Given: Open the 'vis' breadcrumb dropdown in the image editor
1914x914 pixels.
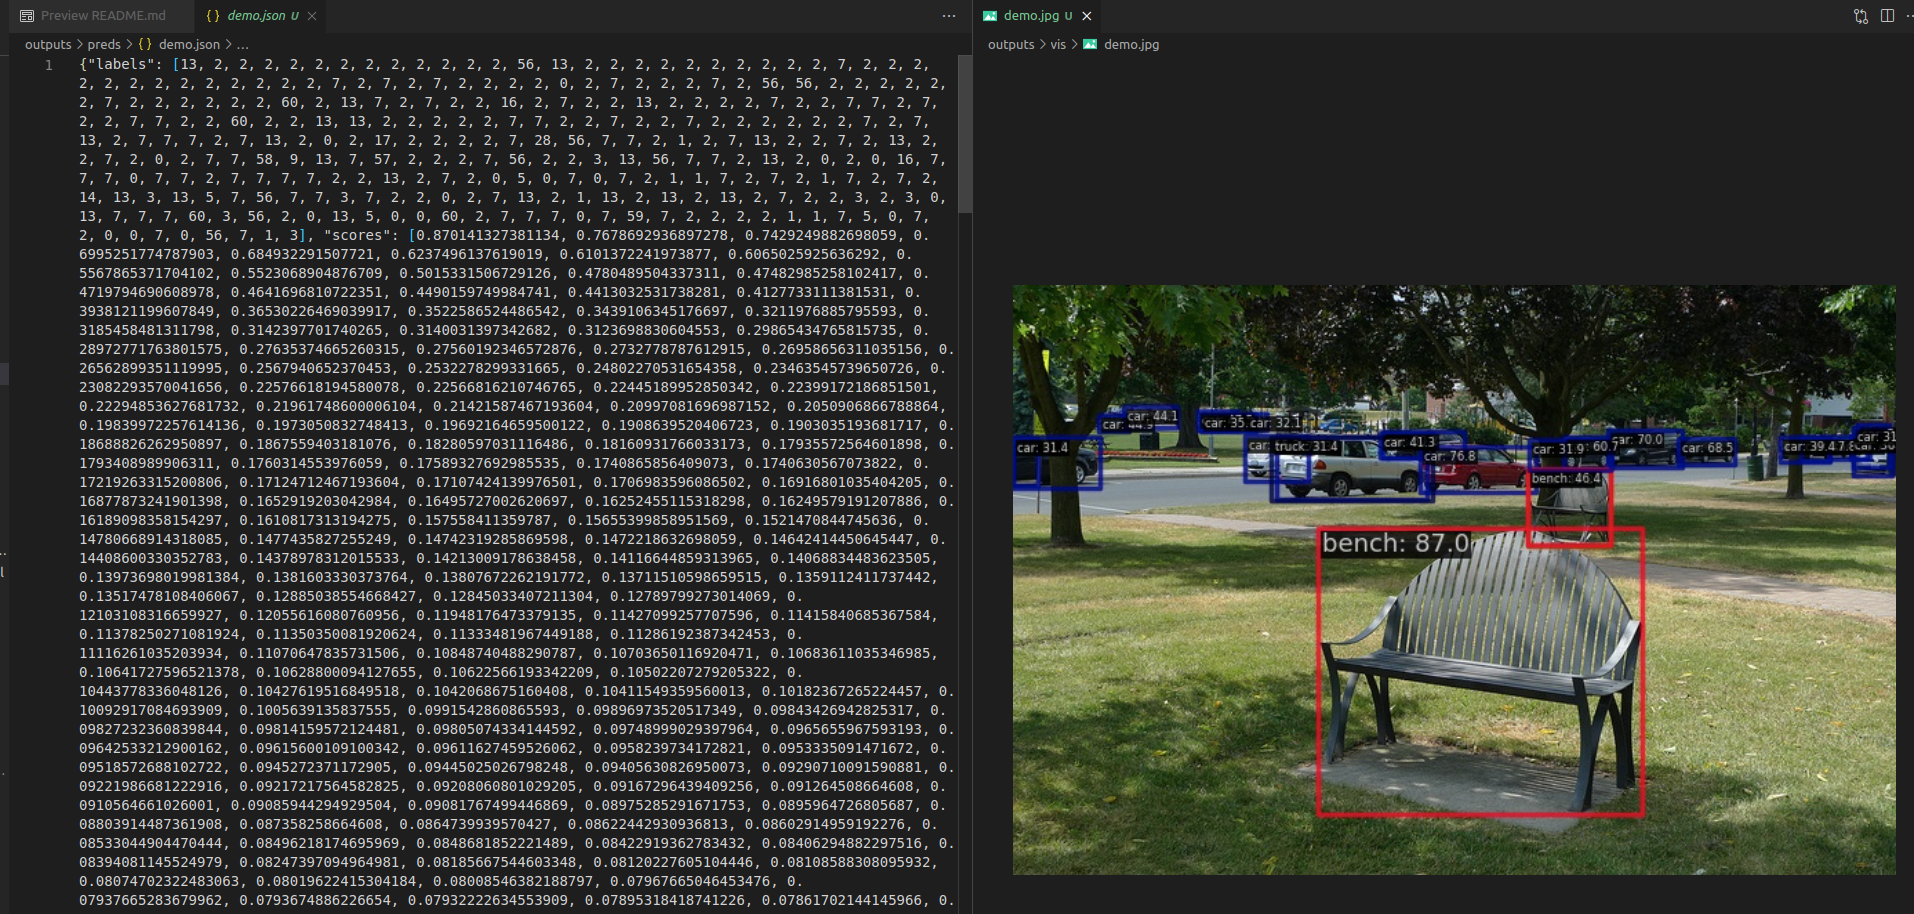Looking at the screenshot, I should point(1058,44).
